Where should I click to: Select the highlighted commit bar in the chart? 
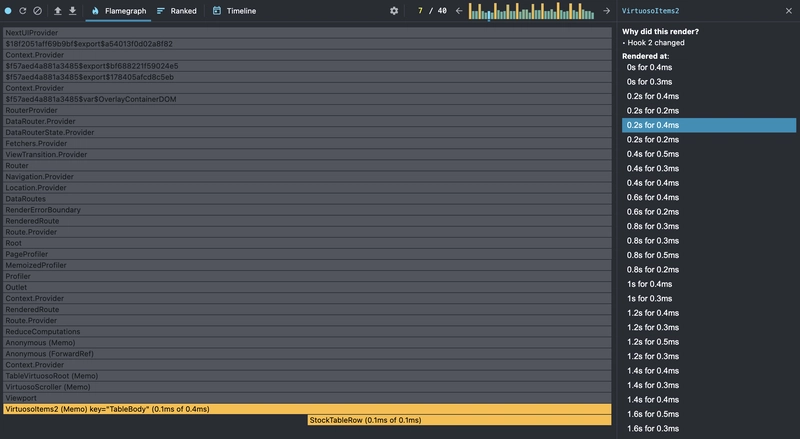pos(489,15)
